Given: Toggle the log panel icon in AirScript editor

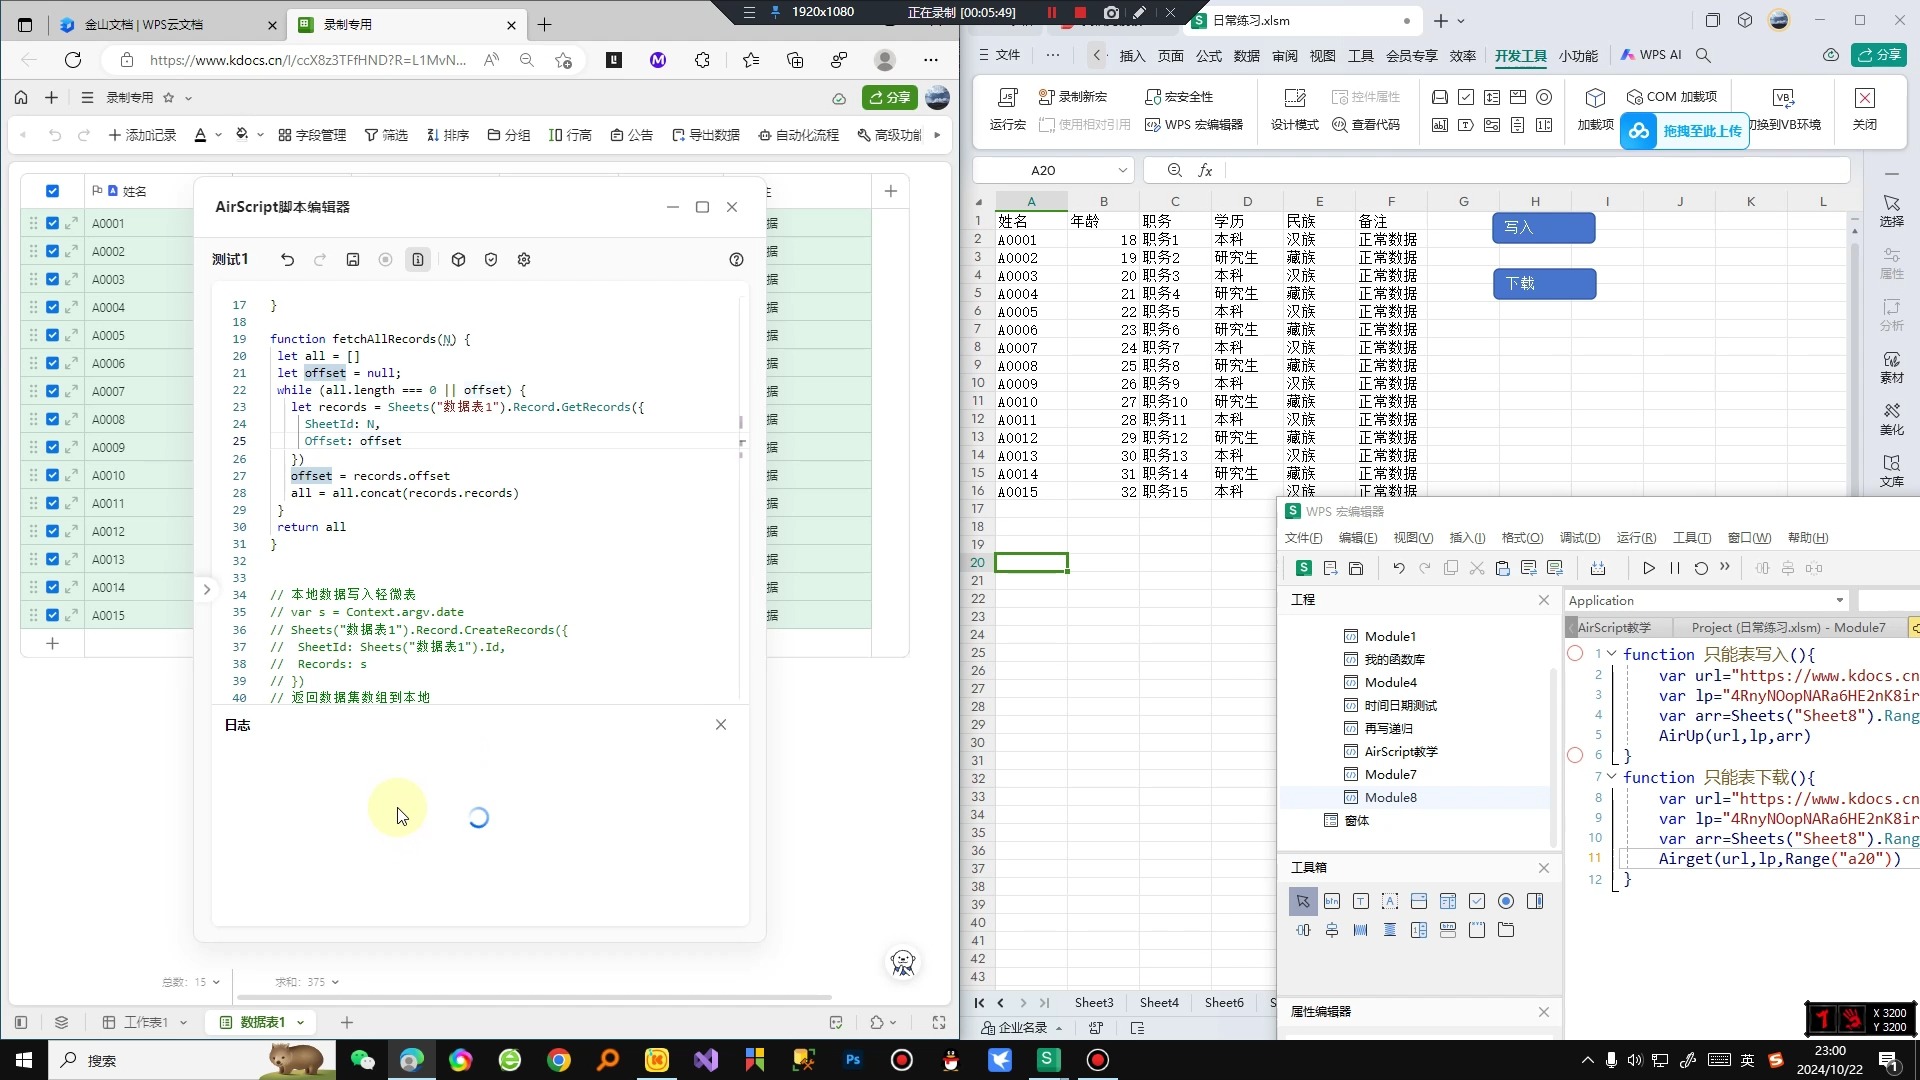Looking at the screenshot, I should pos(418,260).
